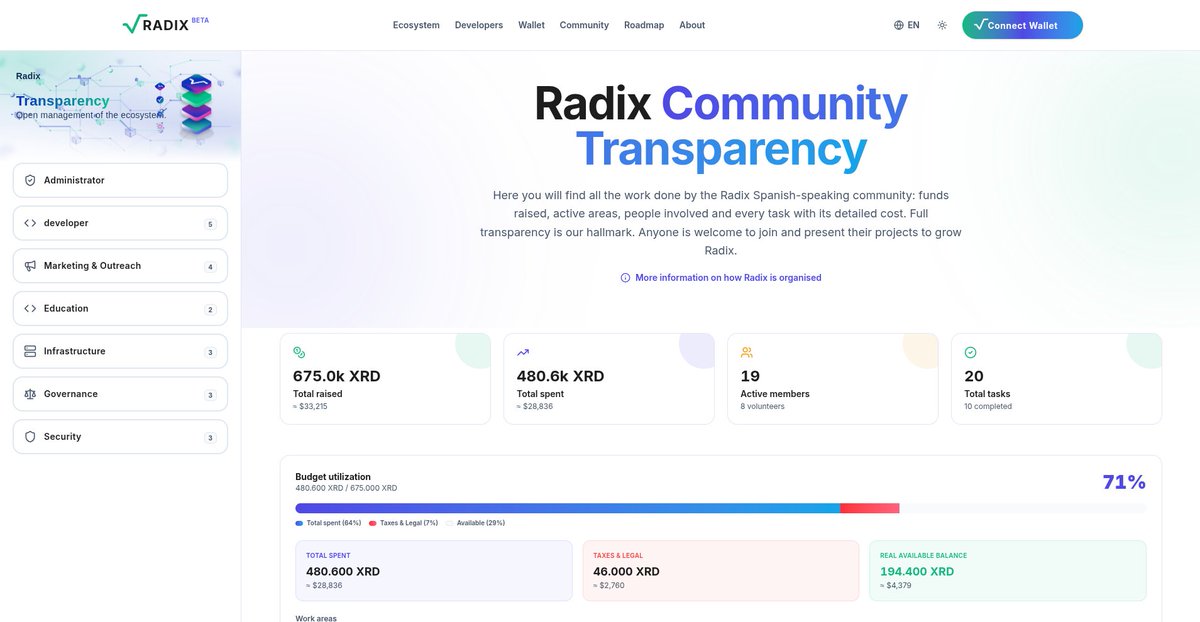The image size is (1200, 622).
Task: Open the TOTAL SPENT 480.600 XRD card
Action: [x=434, y=571]
